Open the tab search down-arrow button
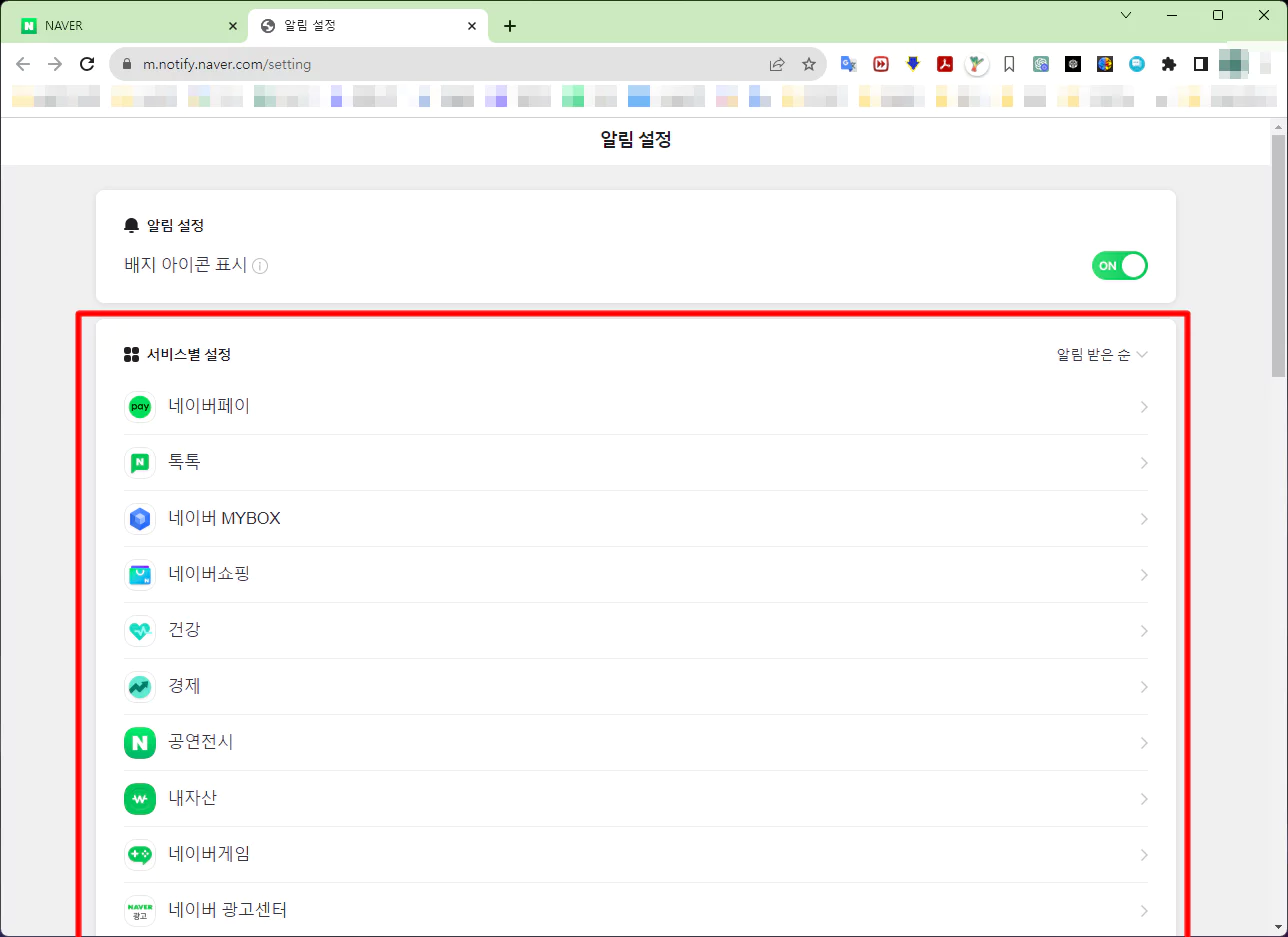The height and width of the screenshot is (937, 1288). [1126, 15]
